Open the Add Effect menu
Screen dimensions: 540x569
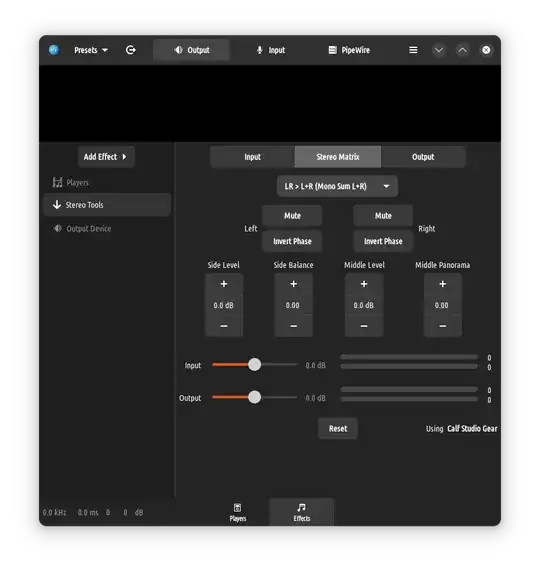click(106, 157)
